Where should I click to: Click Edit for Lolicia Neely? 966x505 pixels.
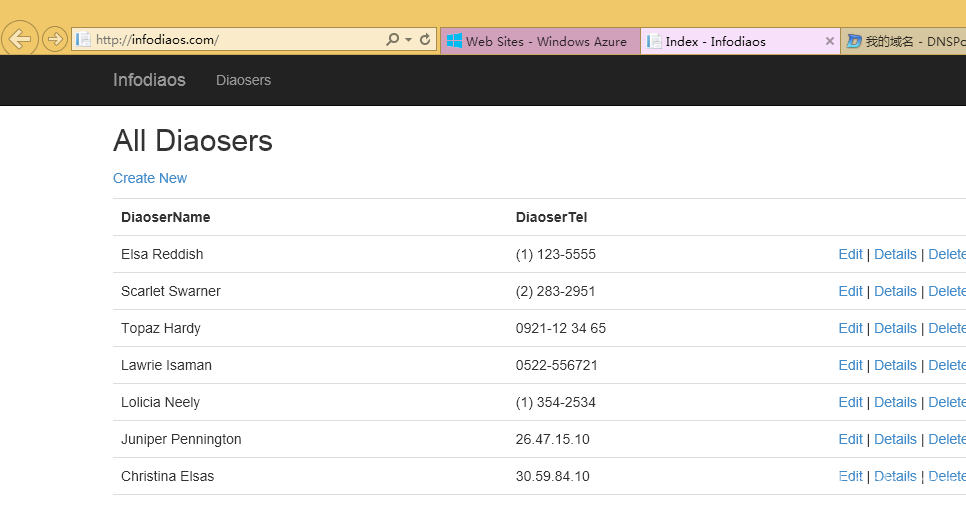[850, 402]
